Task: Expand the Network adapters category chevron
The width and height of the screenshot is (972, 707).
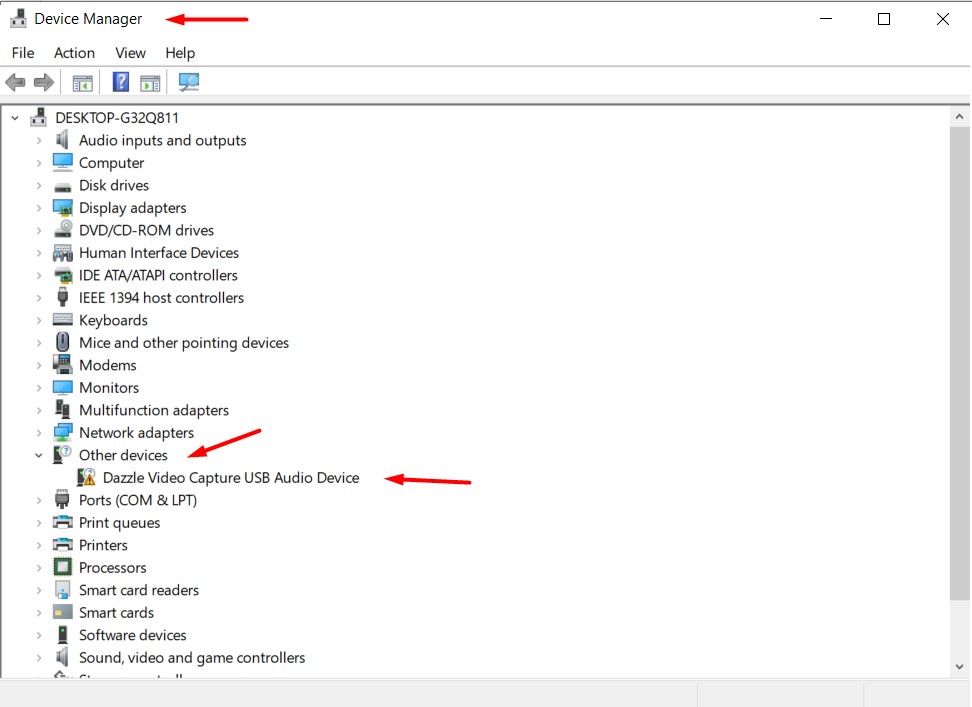Action: click(39, 433)
